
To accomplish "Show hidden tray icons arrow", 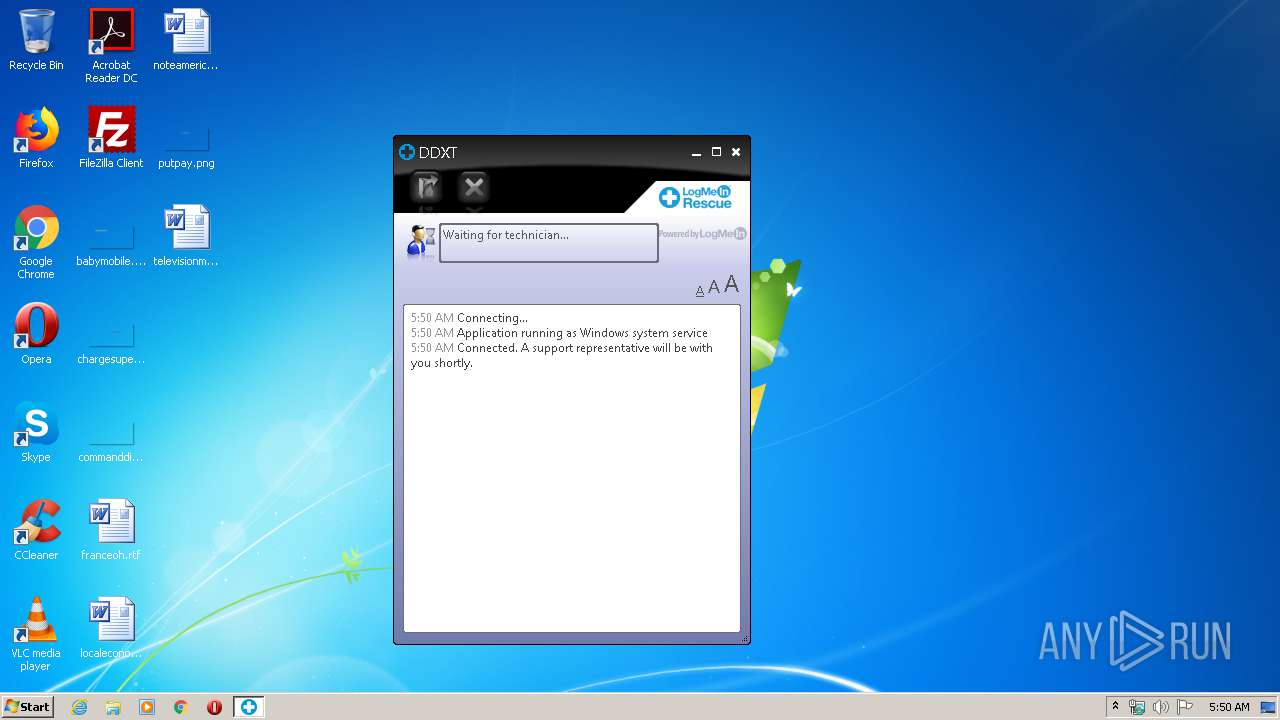I will pos(1116,706).
